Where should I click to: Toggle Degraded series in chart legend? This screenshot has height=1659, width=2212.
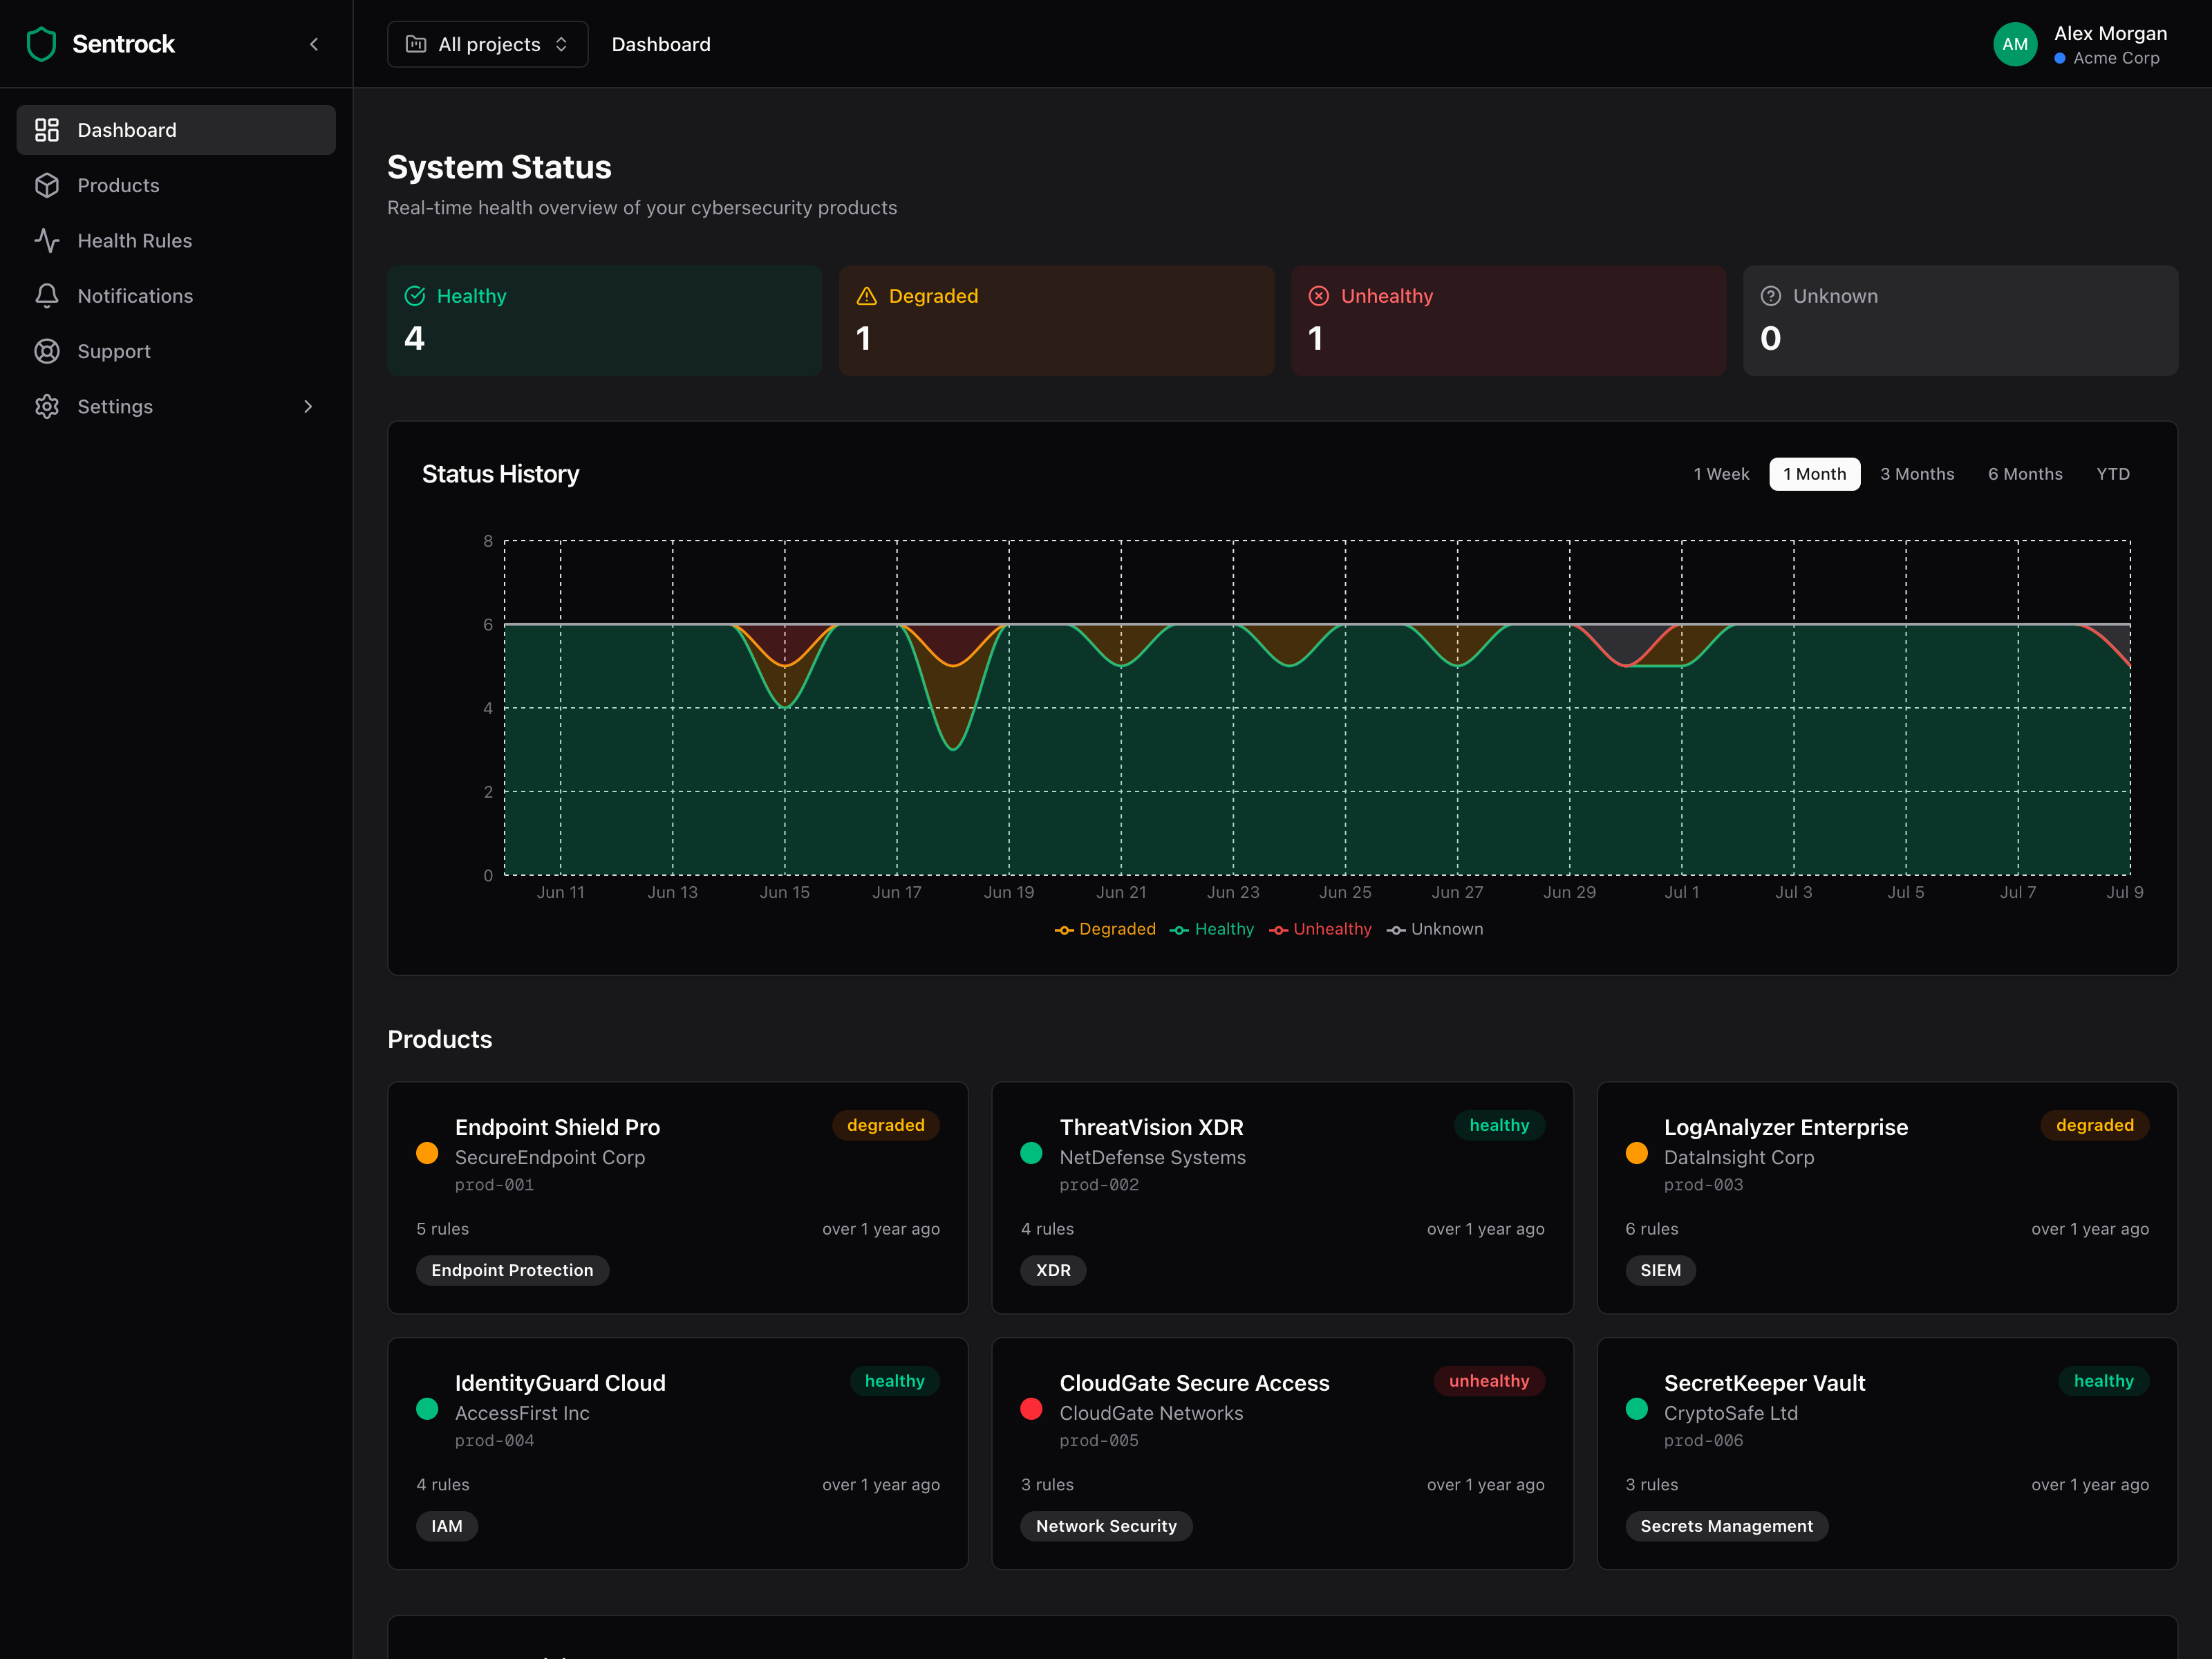(x=1105, y=929)
